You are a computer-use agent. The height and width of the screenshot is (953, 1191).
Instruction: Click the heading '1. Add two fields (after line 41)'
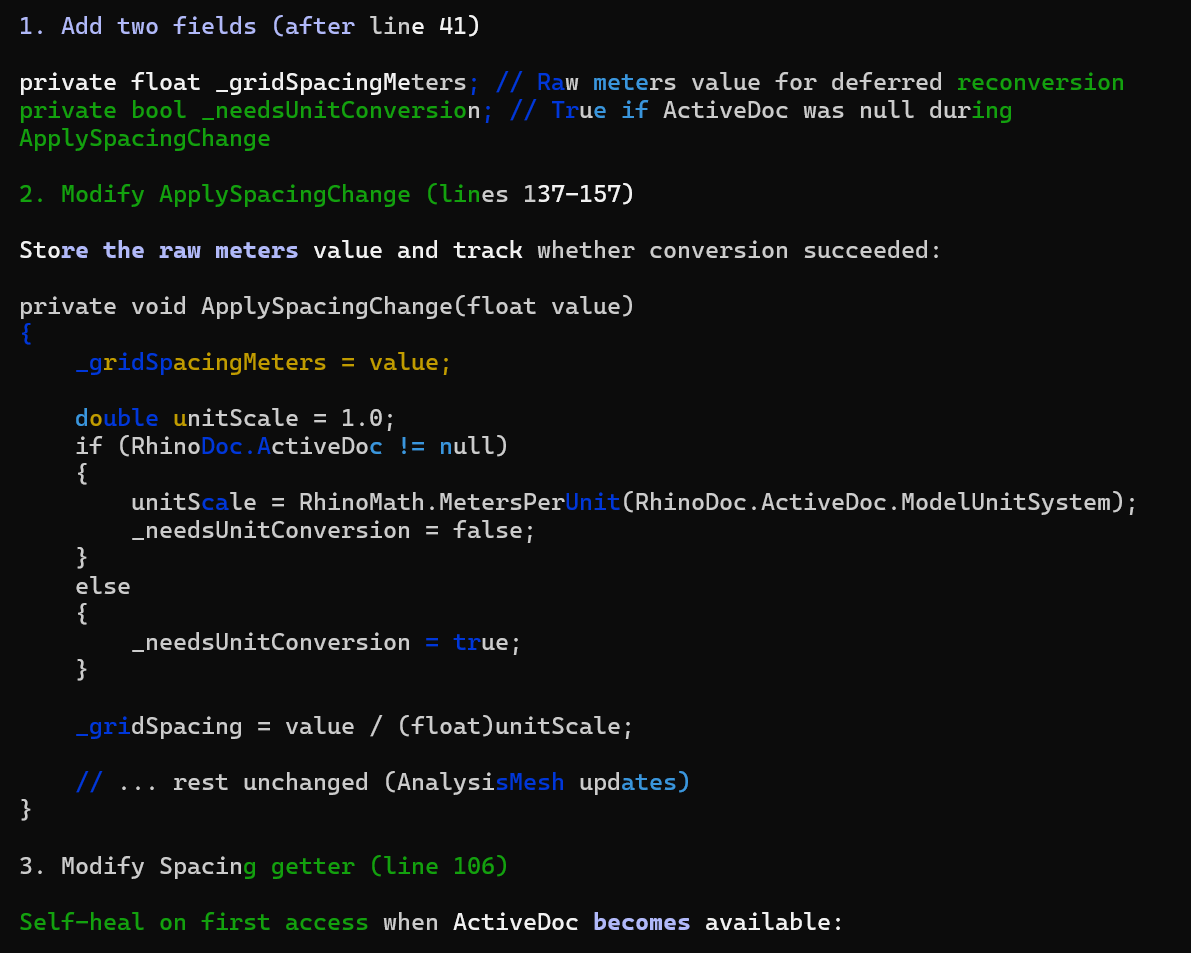(249, 26)
